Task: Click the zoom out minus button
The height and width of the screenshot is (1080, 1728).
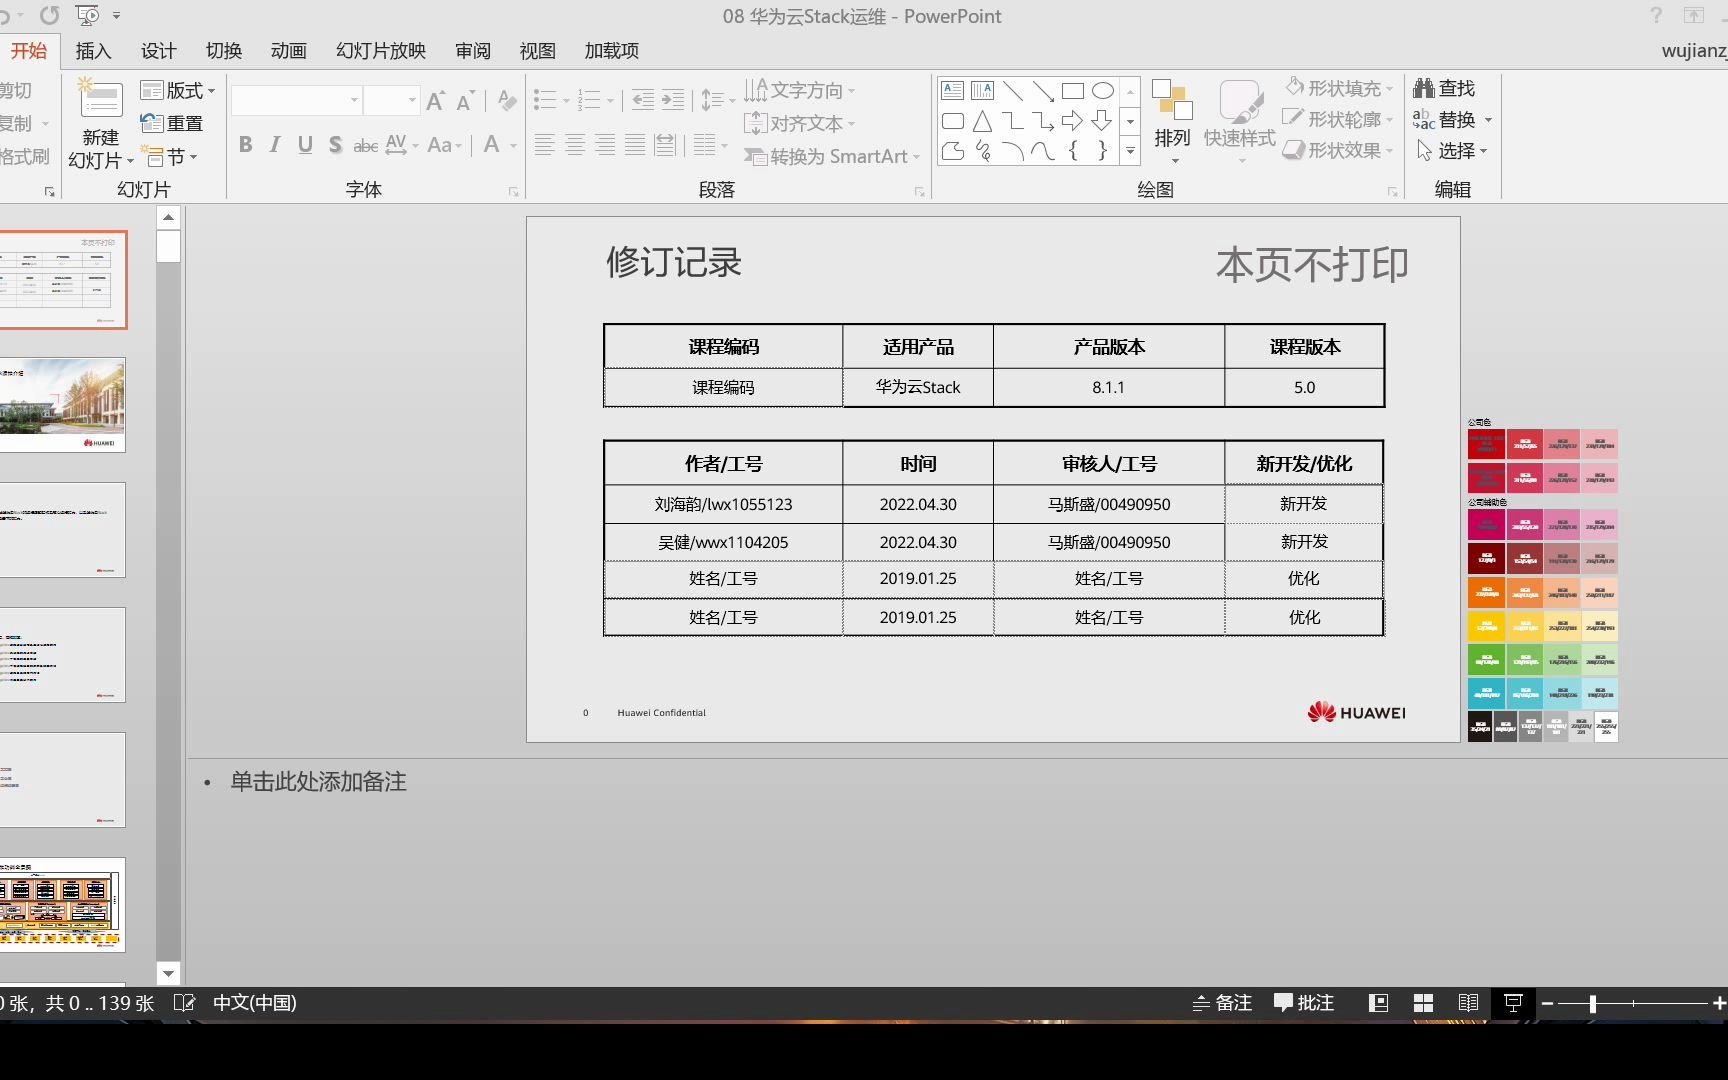Action: pos(1547,1003)
